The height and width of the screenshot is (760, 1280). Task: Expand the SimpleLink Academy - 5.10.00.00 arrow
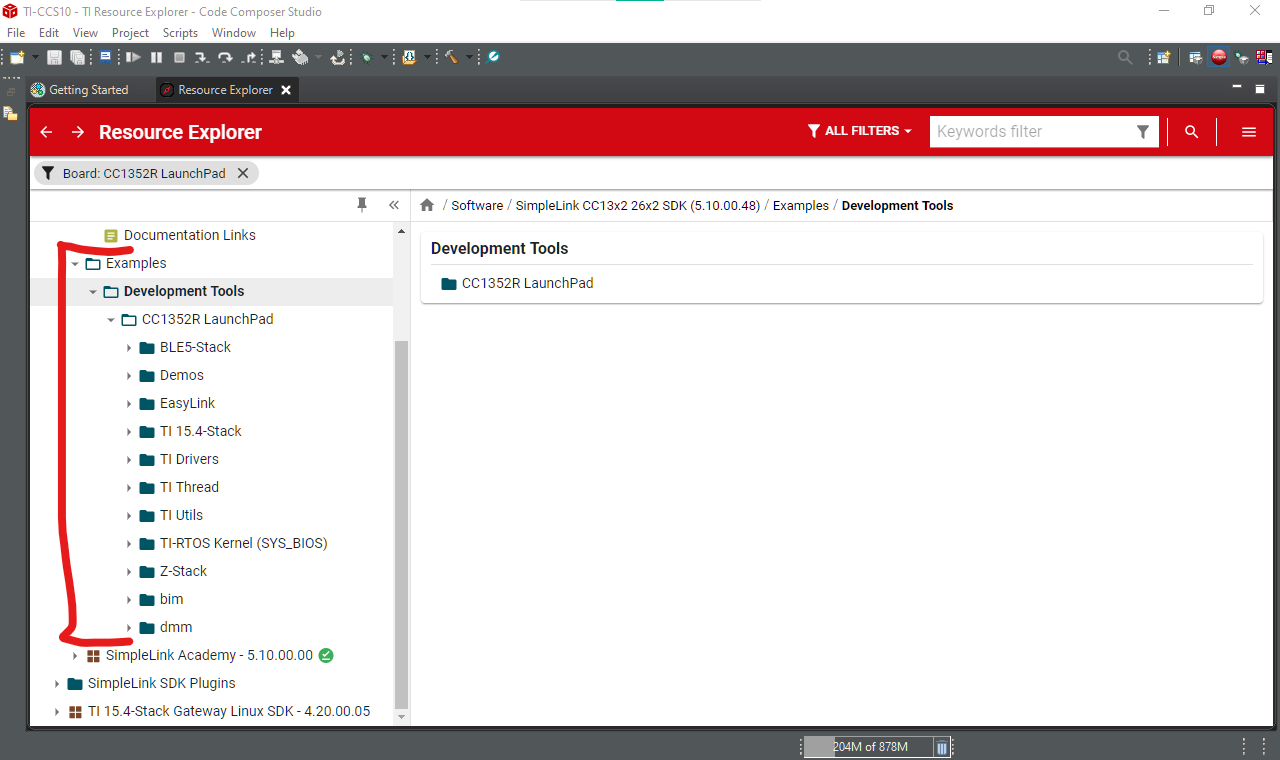pyautogui.click(x=75, y=656)
